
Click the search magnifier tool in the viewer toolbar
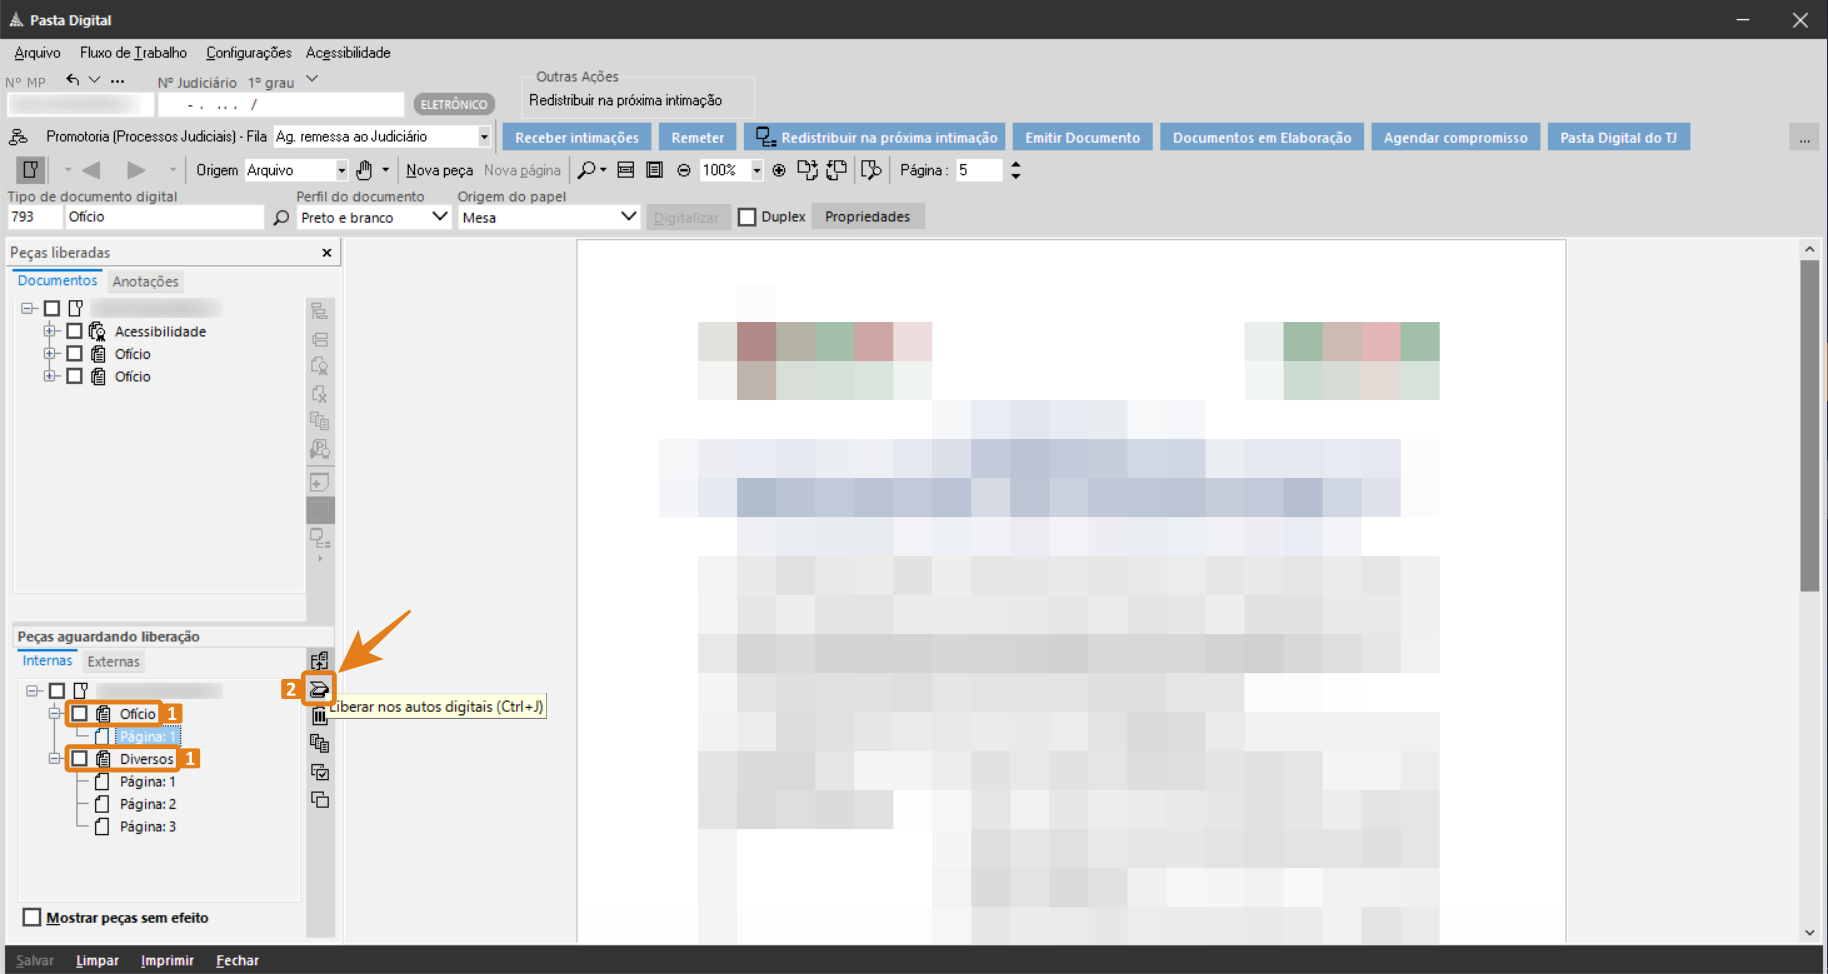(x=587, y=170)
